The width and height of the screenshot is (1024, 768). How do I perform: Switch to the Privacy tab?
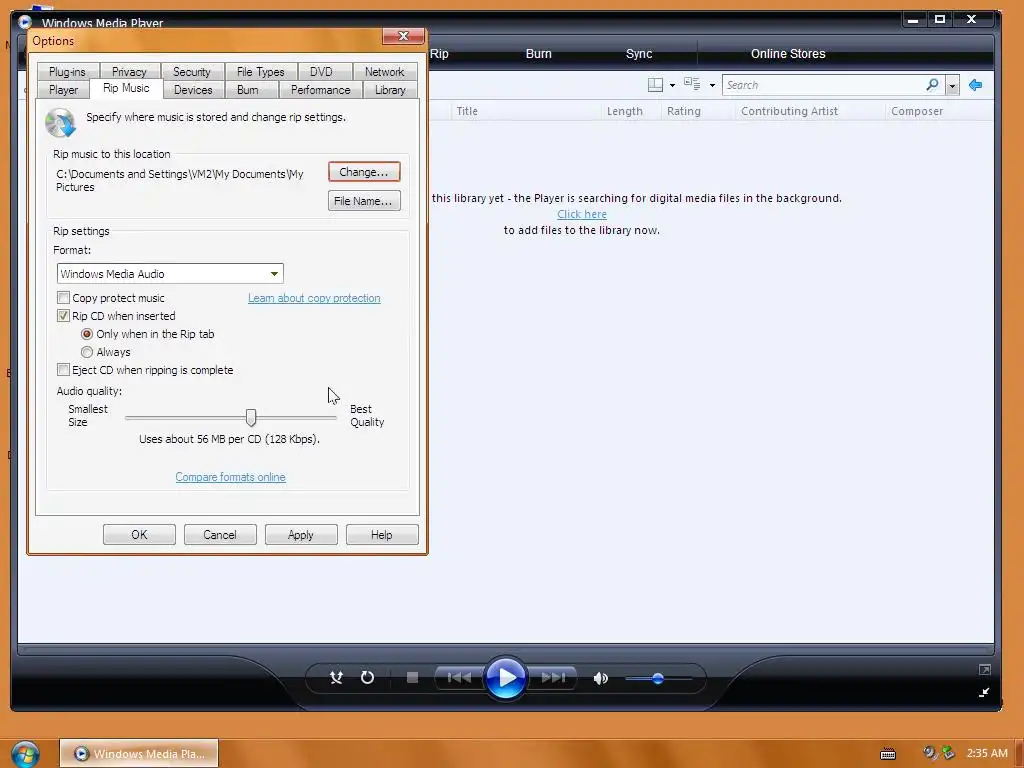(x=129, y=72)
